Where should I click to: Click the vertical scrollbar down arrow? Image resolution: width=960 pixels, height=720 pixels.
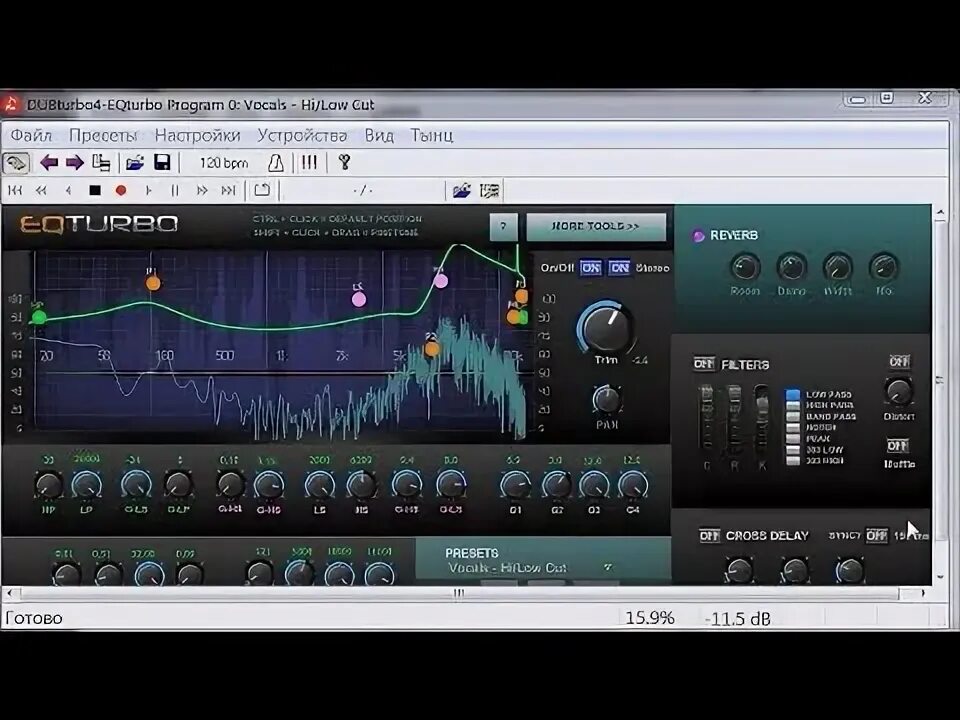click(940, 577)
